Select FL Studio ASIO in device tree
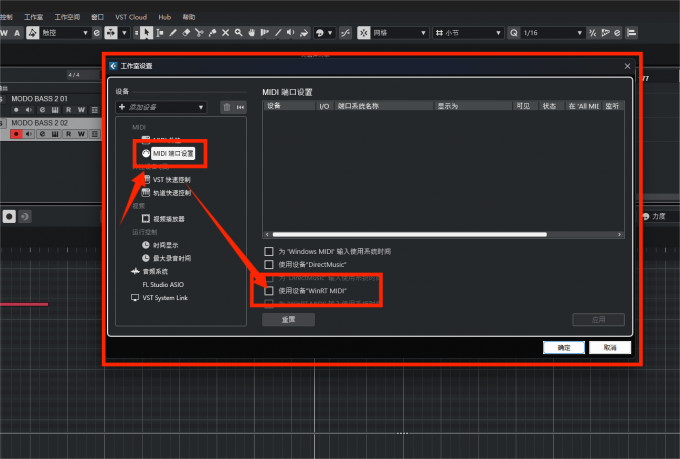This screenshot has width=680, height=459. pos(163,285)
